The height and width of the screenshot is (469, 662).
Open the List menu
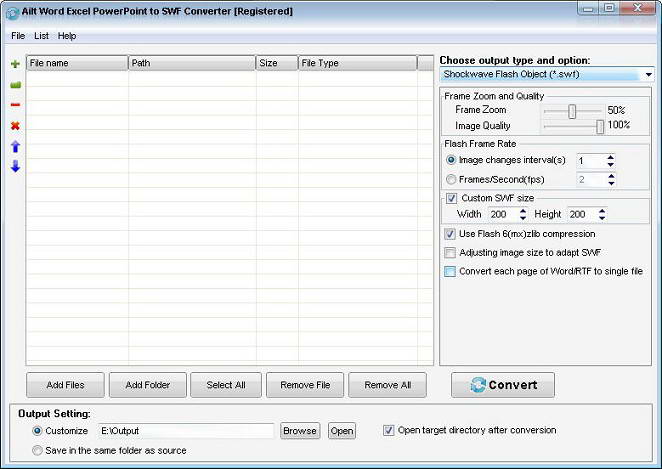tap(41, 36)
